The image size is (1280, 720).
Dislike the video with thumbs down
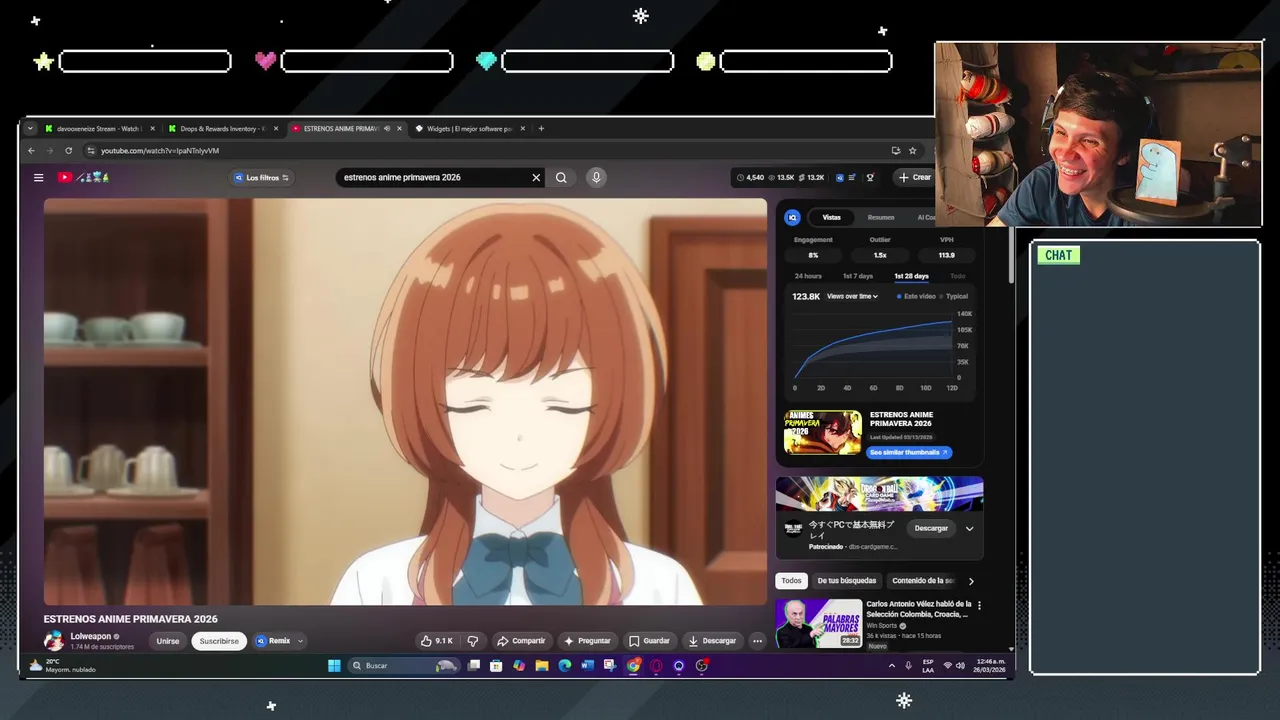(473, 641)
